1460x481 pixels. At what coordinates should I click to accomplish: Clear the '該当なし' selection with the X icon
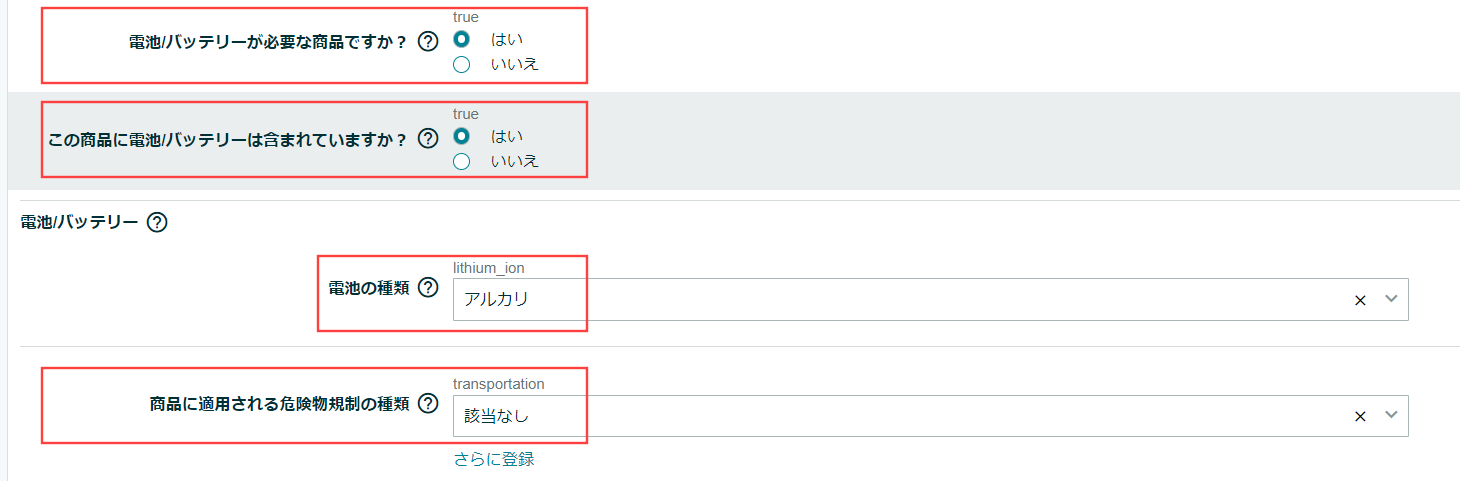pyautogui.click(x=1360, y=416)
